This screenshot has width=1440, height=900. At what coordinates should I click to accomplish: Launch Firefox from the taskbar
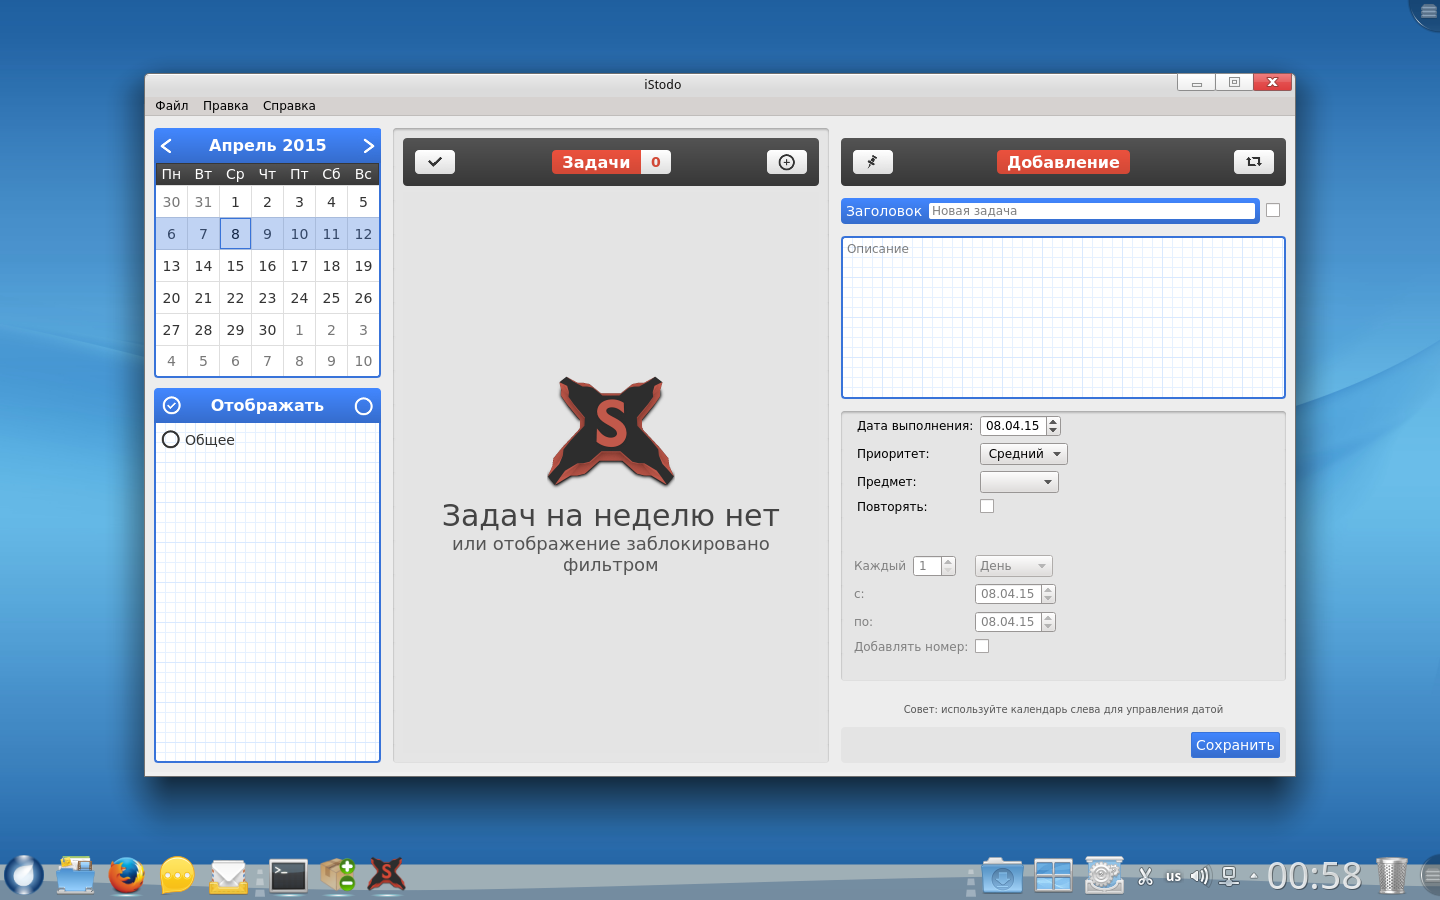(126, 875)
